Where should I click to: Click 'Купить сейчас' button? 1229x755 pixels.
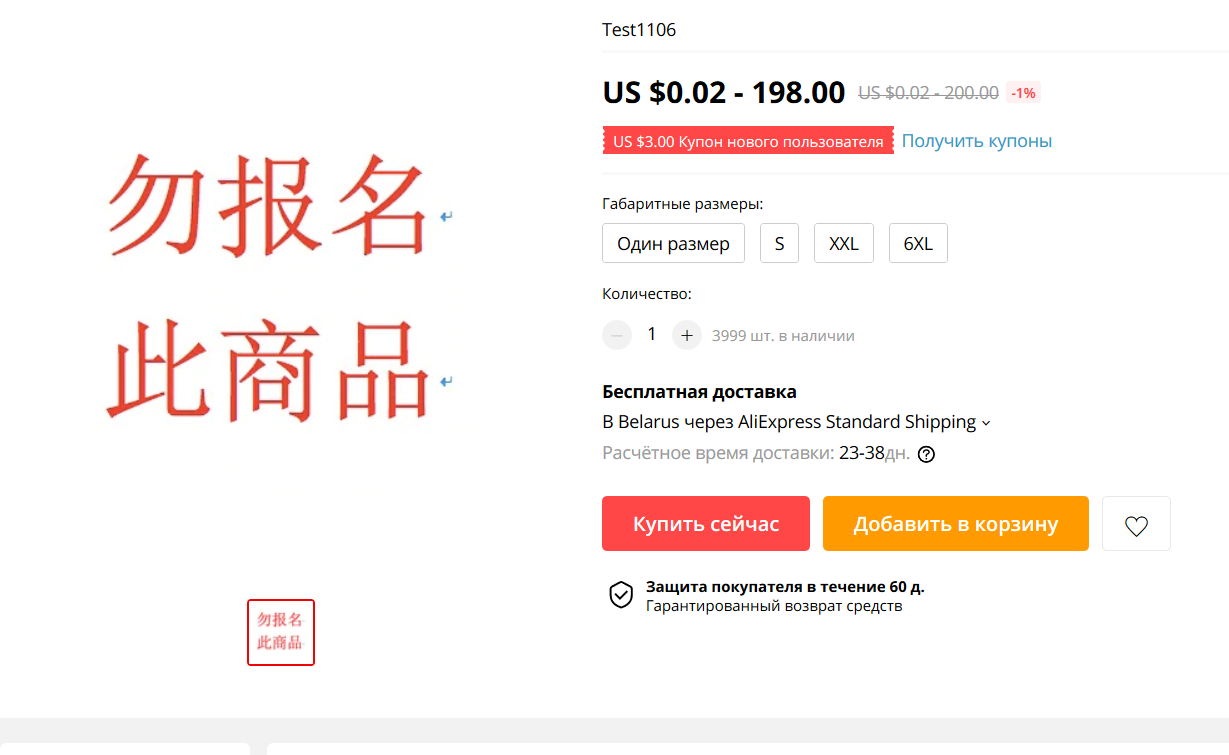(706, 524)
